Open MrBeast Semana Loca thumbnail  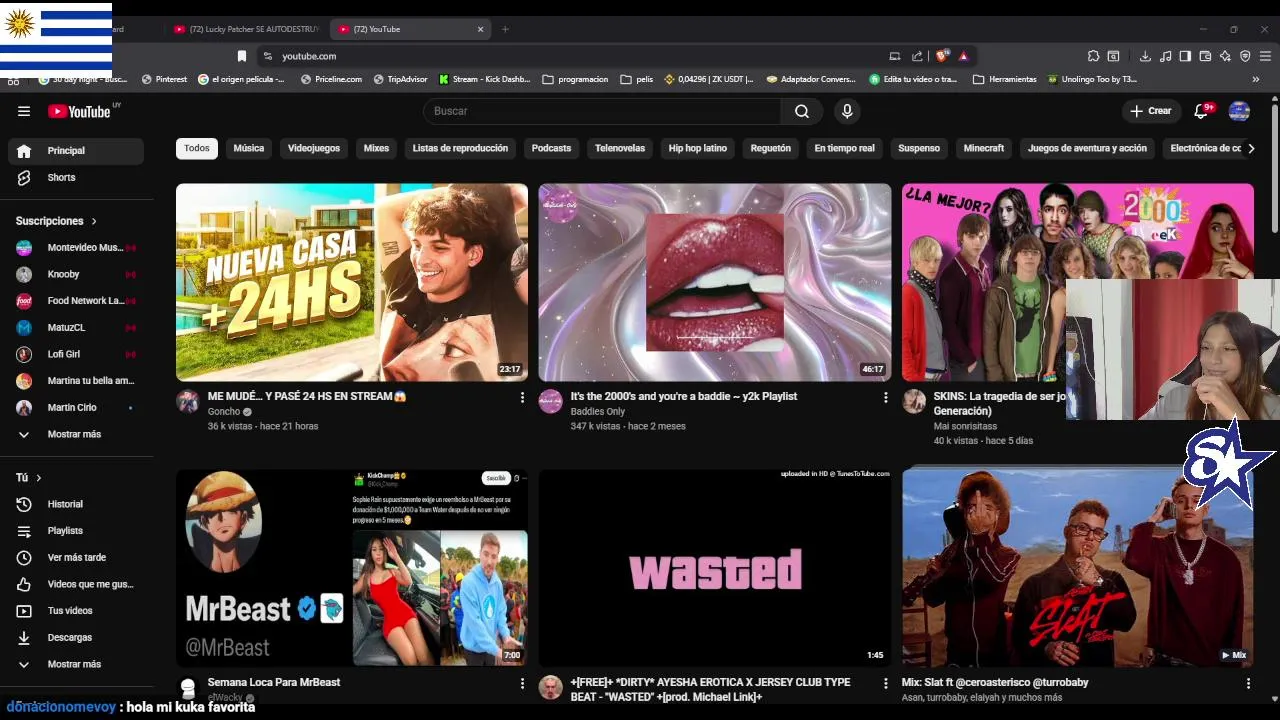tap(352, 568)
